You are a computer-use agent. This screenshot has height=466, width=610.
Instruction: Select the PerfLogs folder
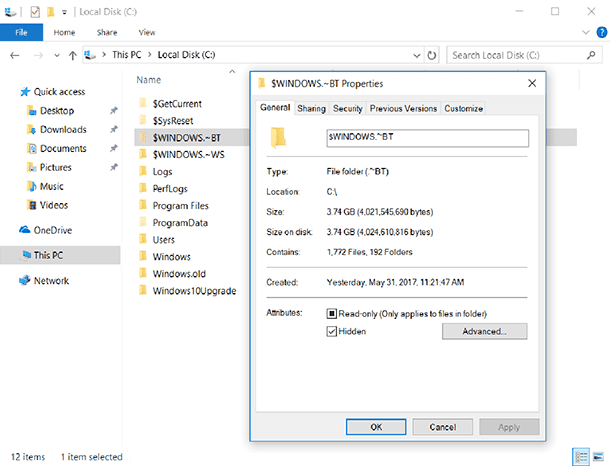point(170,189)
